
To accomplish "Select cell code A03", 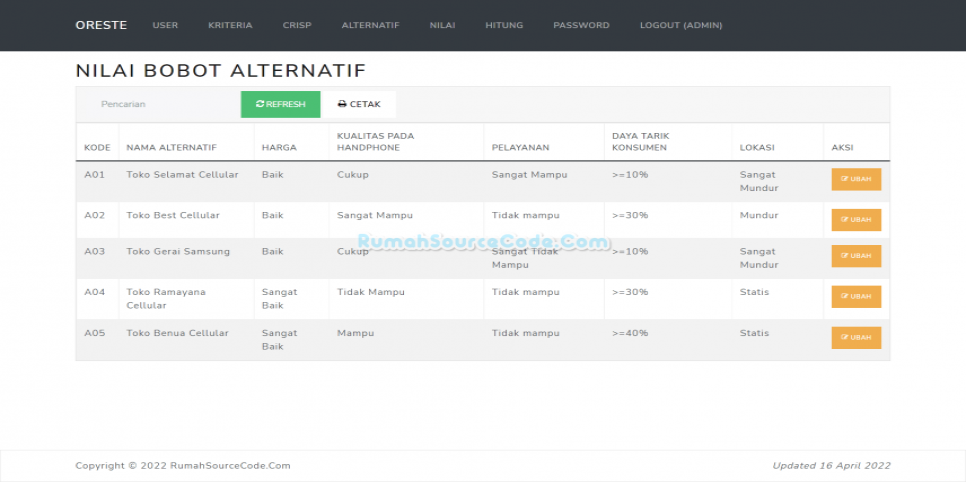I will tap(94, 251).
